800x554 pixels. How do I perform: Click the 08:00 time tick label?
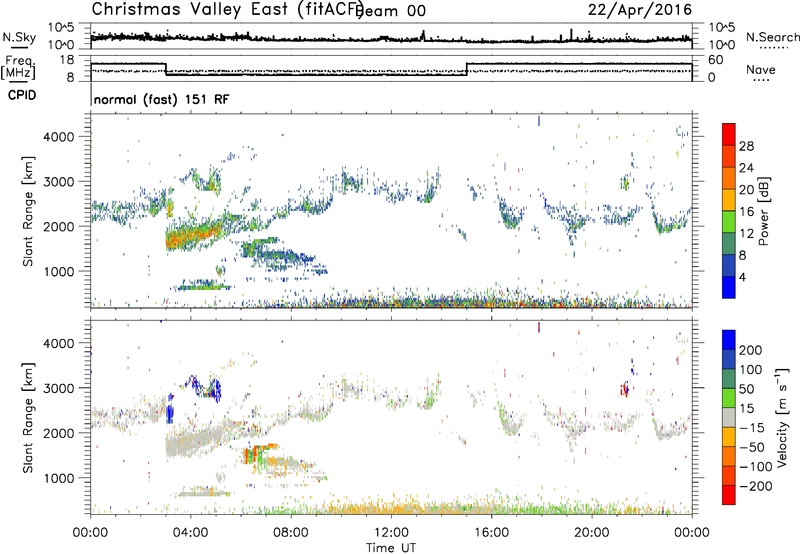click(x=291, y=533)
